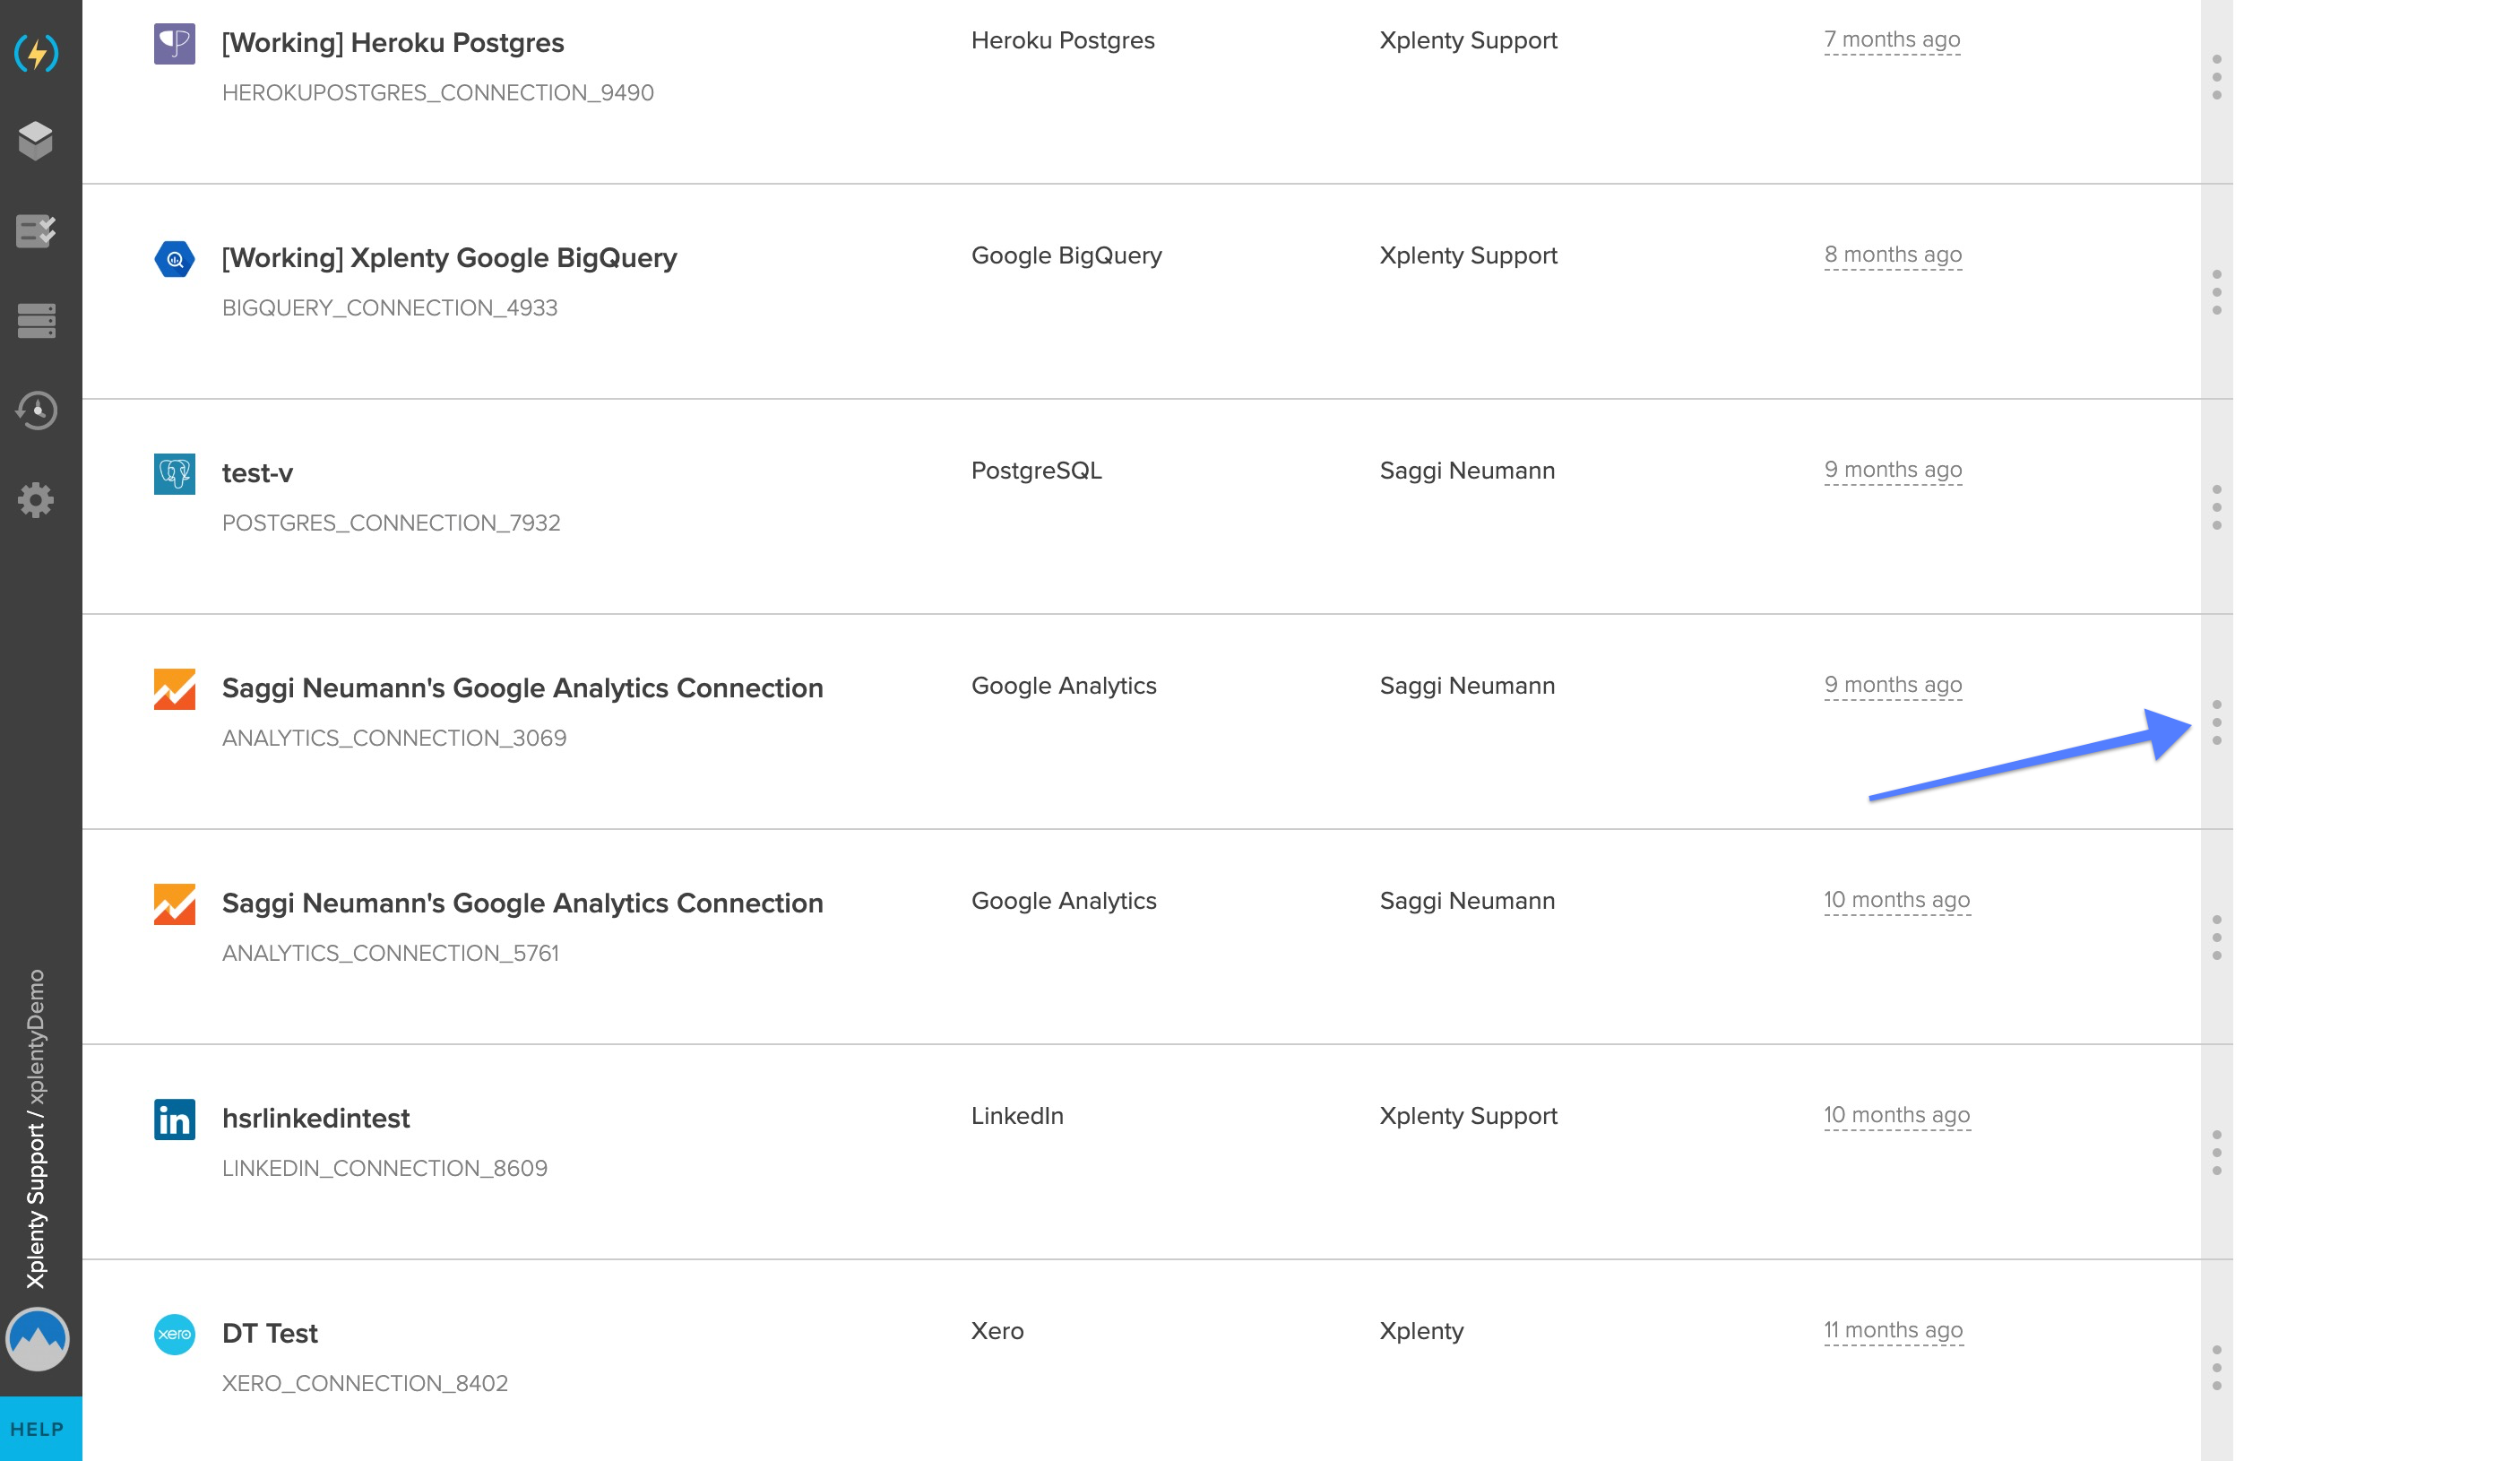2520x1461 pixels.
Task: Open the [Working] Xplenty Google BigQuery connection
Action: [449, 258]
